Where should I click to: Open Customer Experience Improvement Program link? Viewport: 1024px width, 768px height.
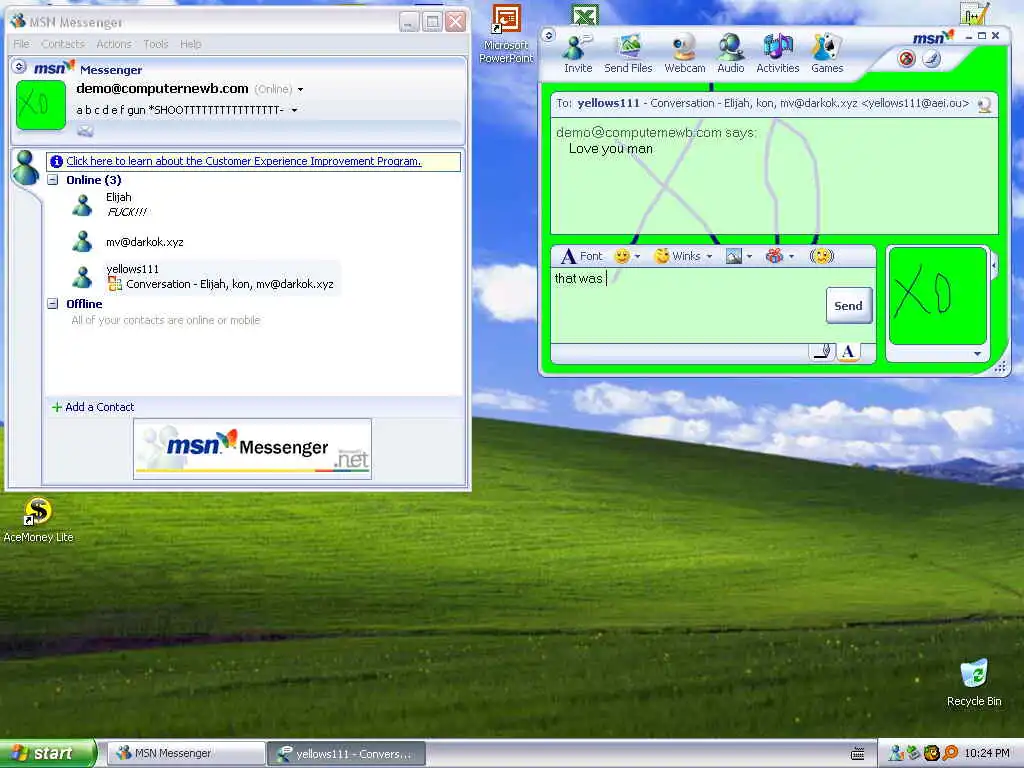244,161
